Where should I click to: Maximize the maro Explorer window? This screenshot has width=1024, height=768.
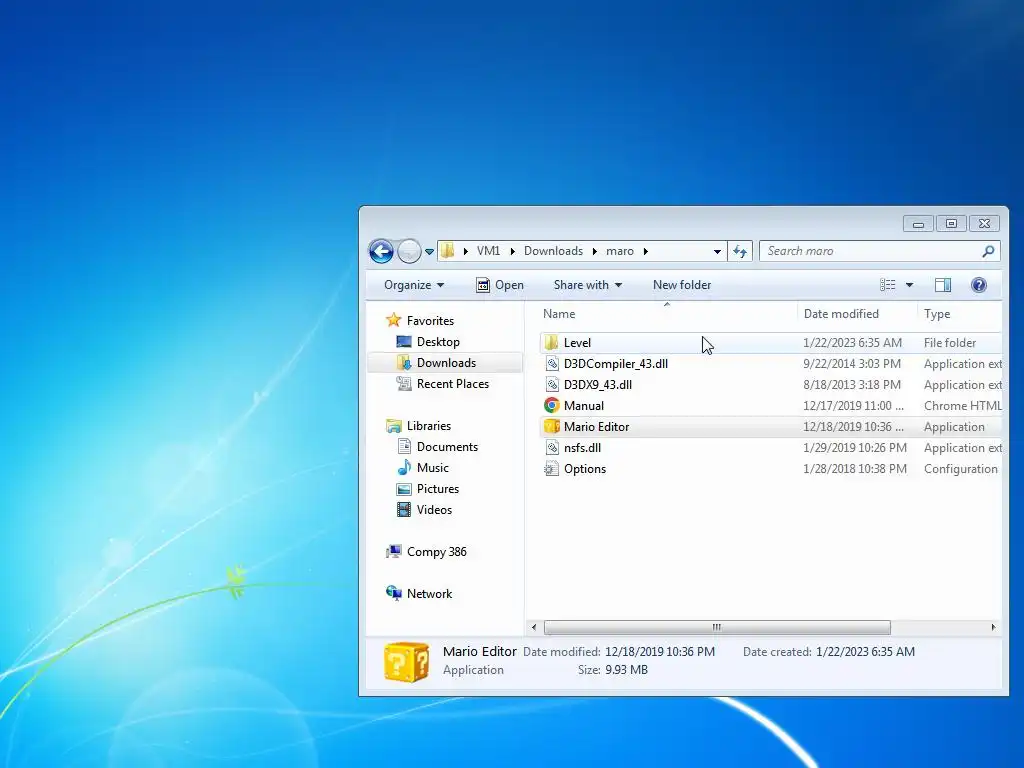(x=951, y=224)
